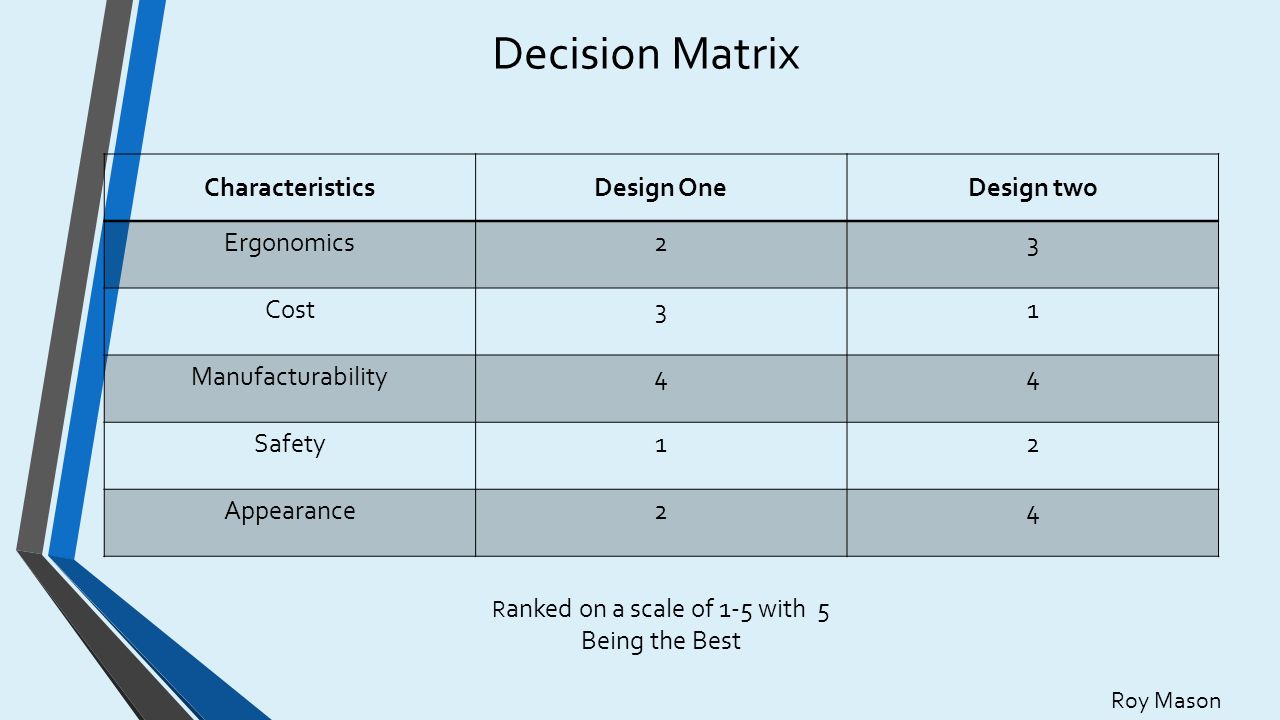Select Design One Ergonomics score cell
Screen dimensions: 1280x720
point(661,255)
